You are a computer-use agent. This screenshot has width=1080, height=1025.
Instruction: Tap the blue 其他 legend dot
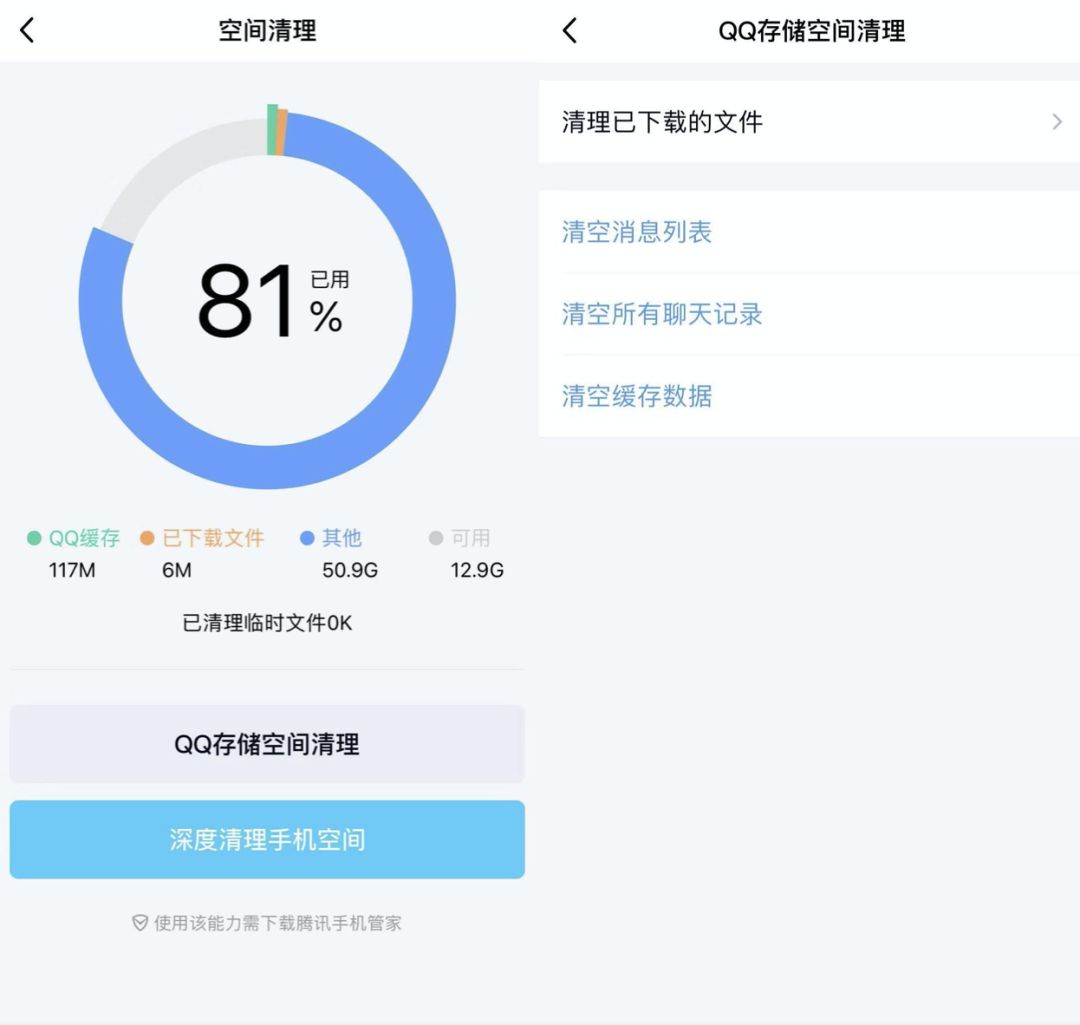(x=307, y=538)
